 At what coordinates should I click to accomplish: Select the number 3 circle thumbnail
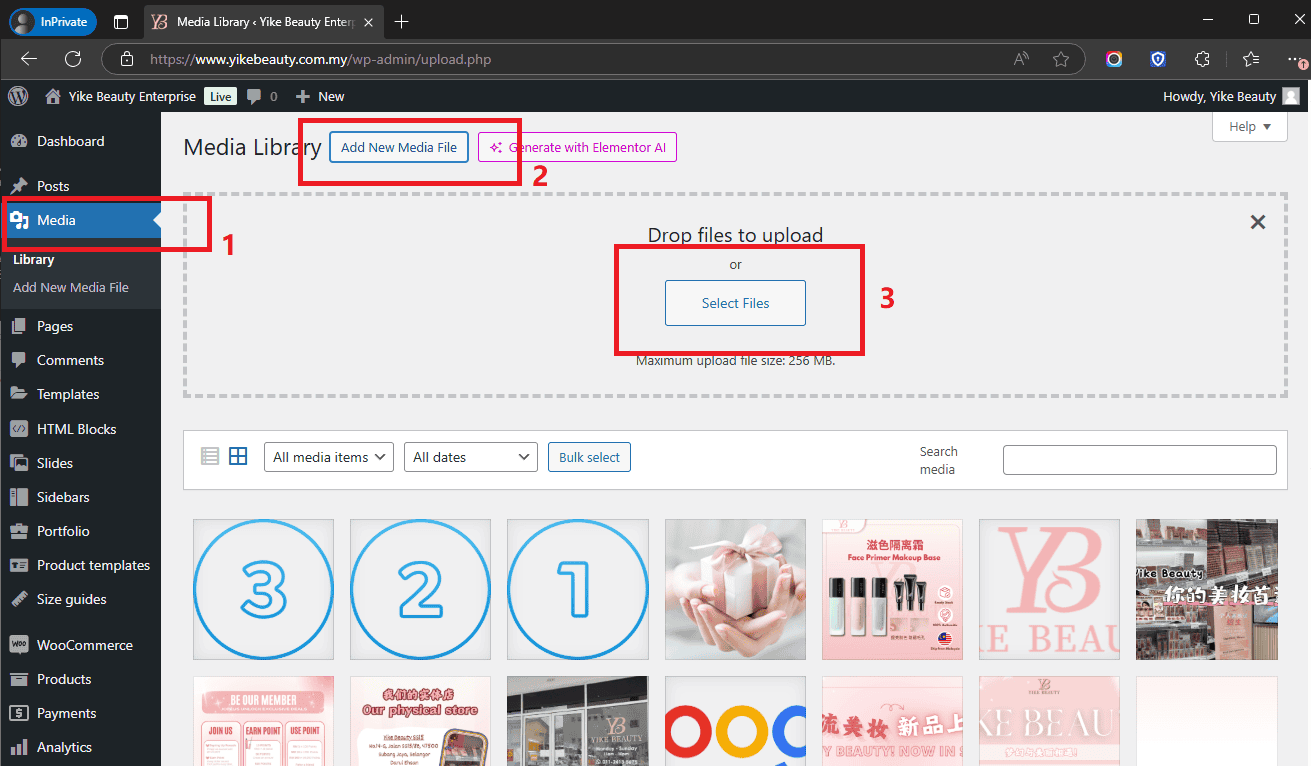(x=263, y=589)
